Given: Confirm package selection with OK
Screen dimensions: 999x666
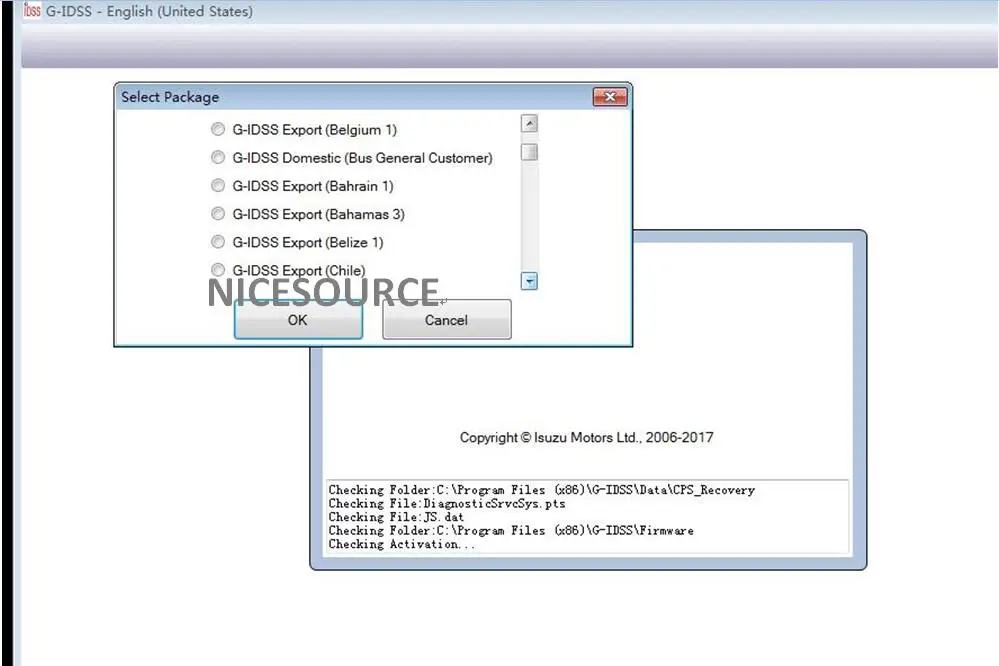Looking at the screenshot, I should click(298, 319).
